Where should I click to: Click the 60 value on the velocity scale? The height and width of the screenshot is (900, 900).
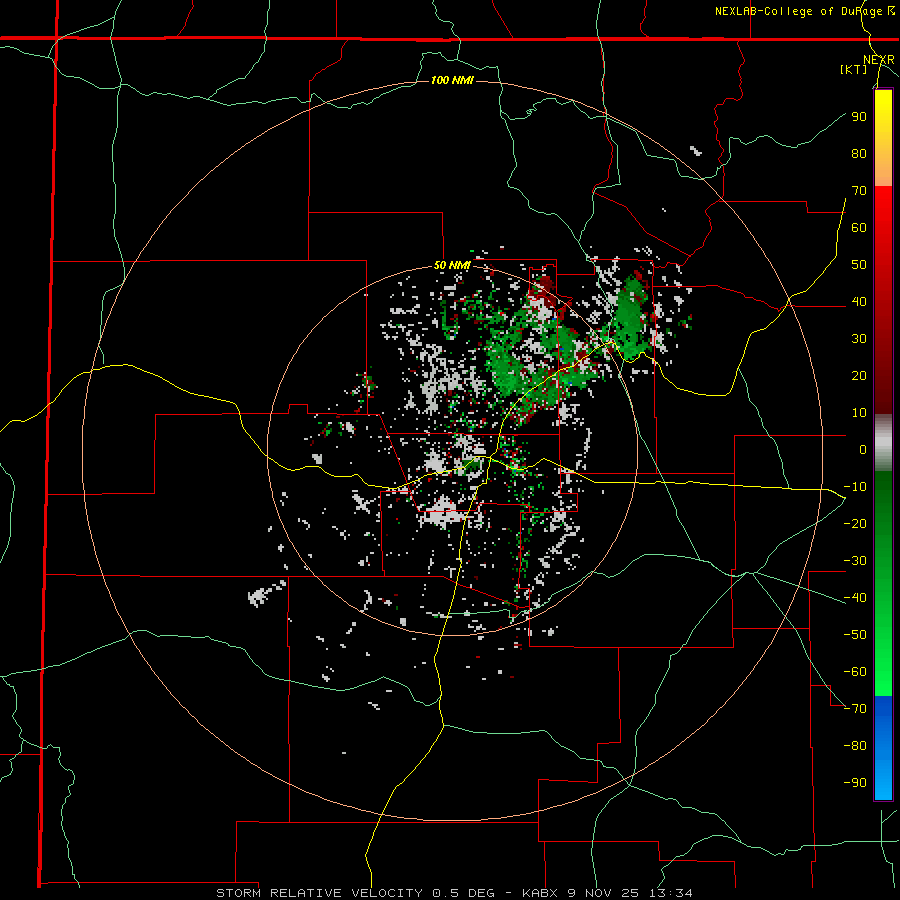click(859, 227)
